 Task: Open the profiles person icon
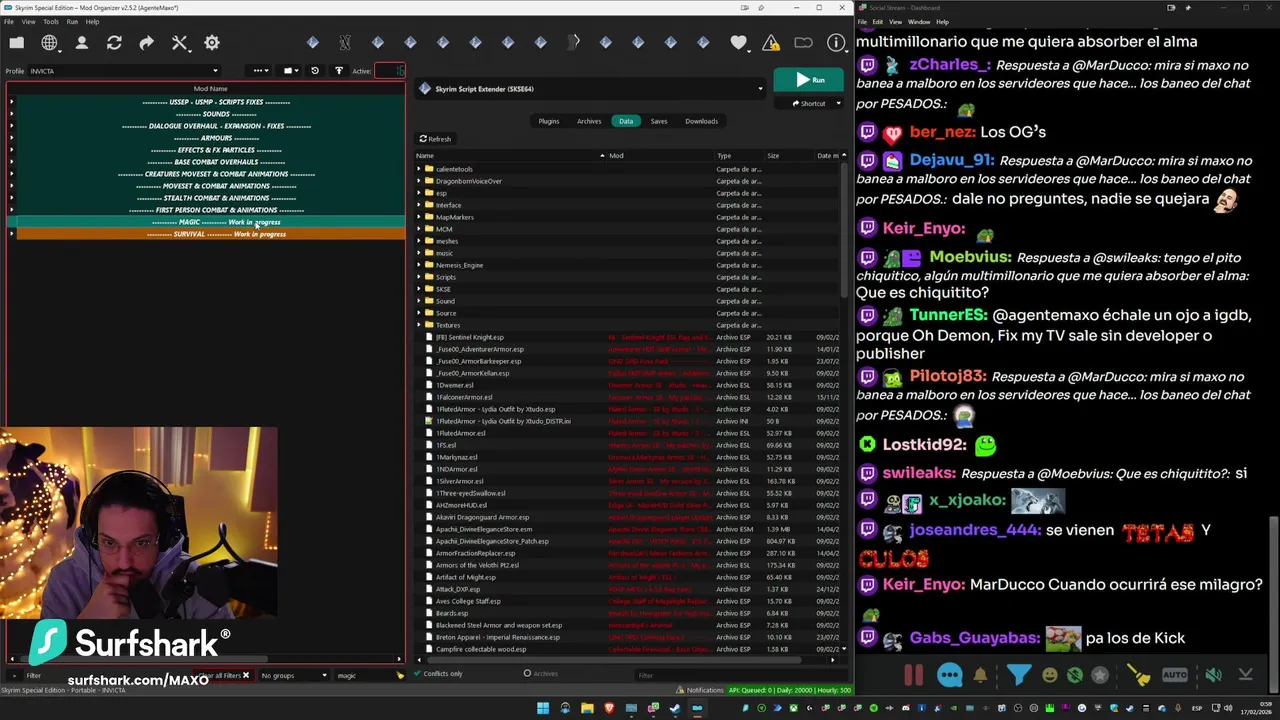tap(82, 43)
